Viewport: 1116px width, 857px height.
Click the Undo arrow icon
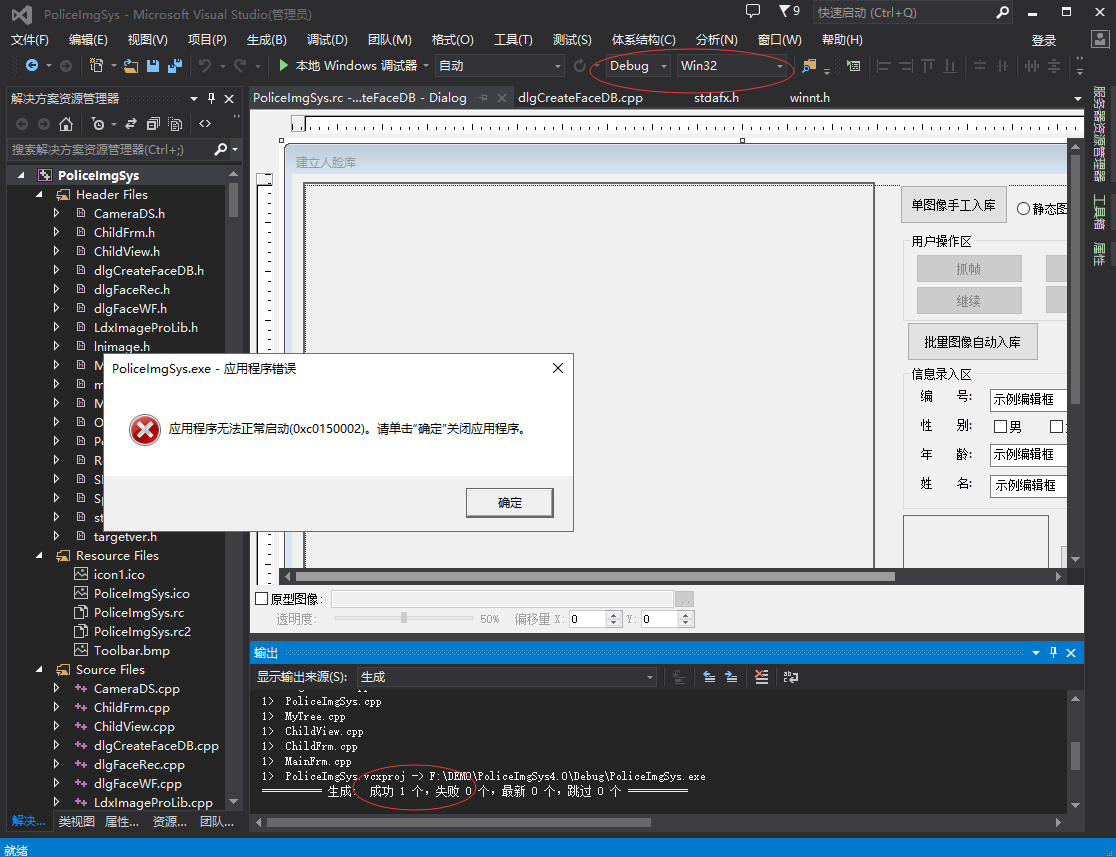pos(205,65)
